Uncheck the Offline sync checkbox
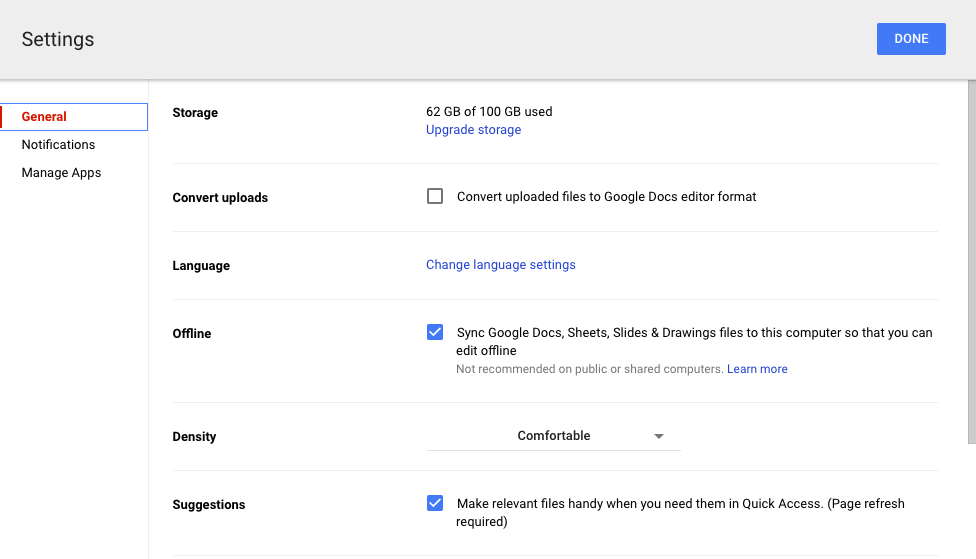 point(434,332)
